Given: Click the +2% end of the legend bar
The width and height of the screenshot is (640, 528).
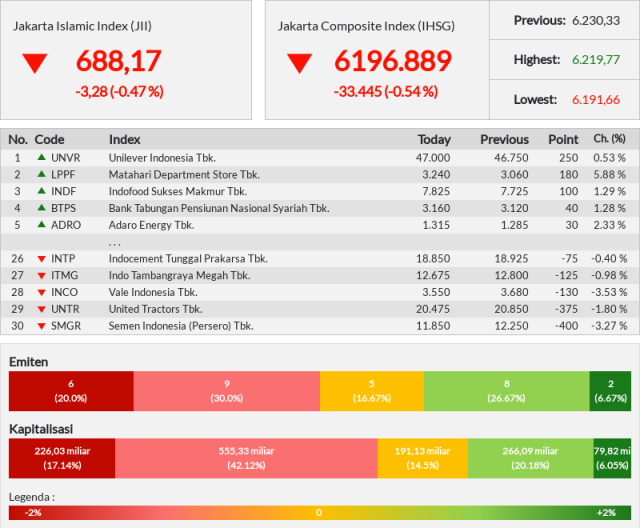Looking at the screenshot, I should pos(607,513).
